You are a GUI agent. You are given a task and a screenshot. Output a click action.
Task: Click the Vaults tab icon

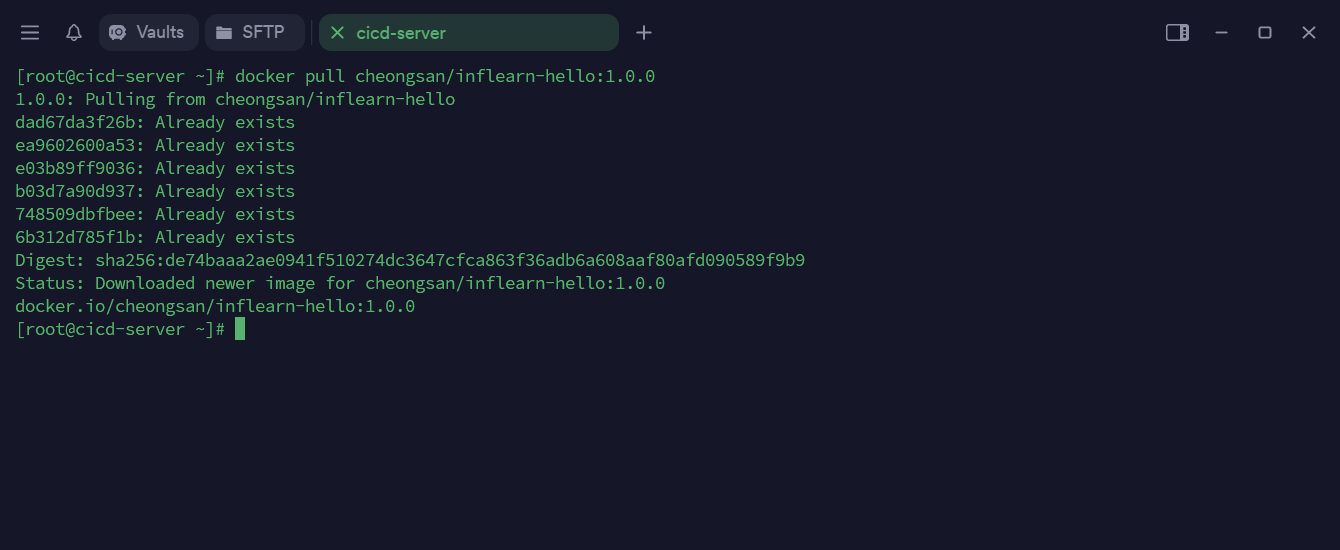[118, 33]
